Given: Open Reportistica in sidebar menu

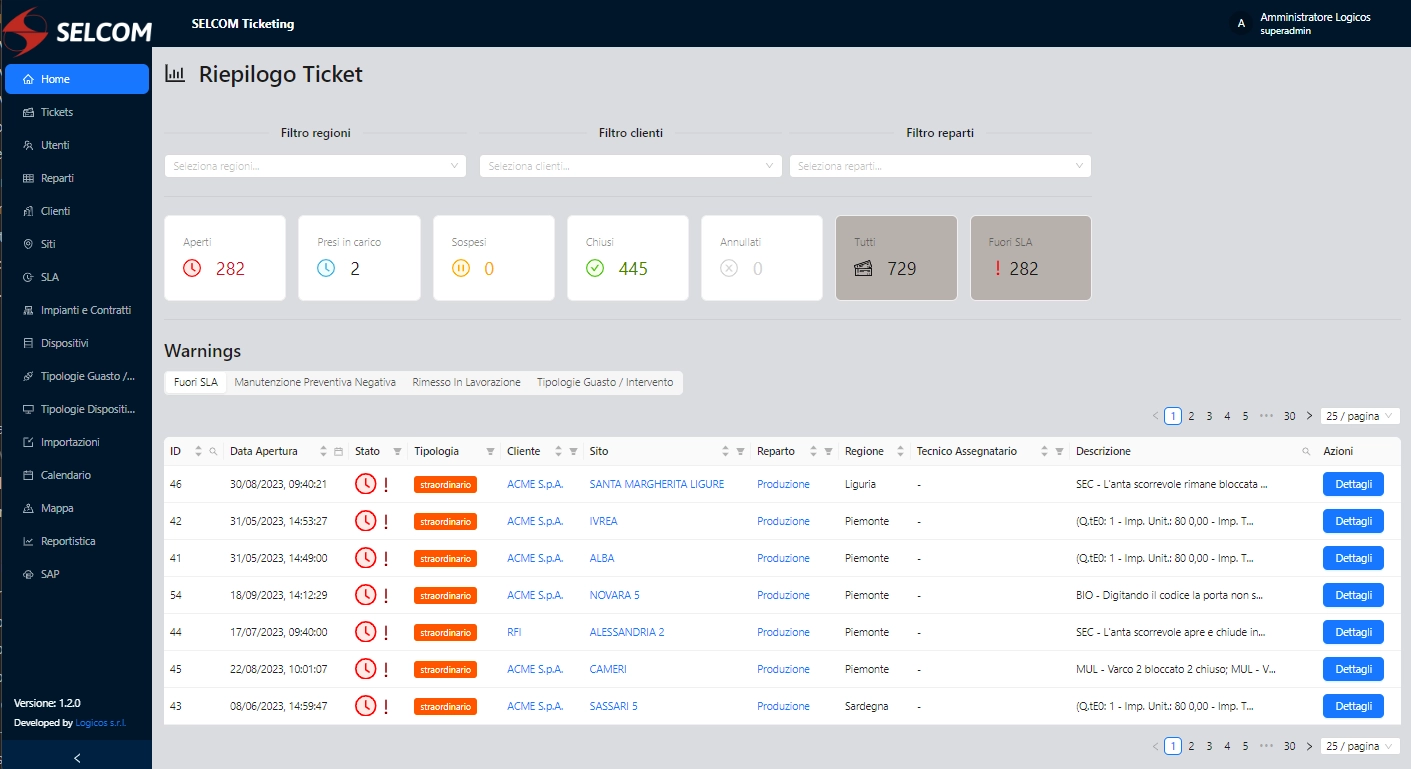Looking at the screenshot, I should [77, 541].
